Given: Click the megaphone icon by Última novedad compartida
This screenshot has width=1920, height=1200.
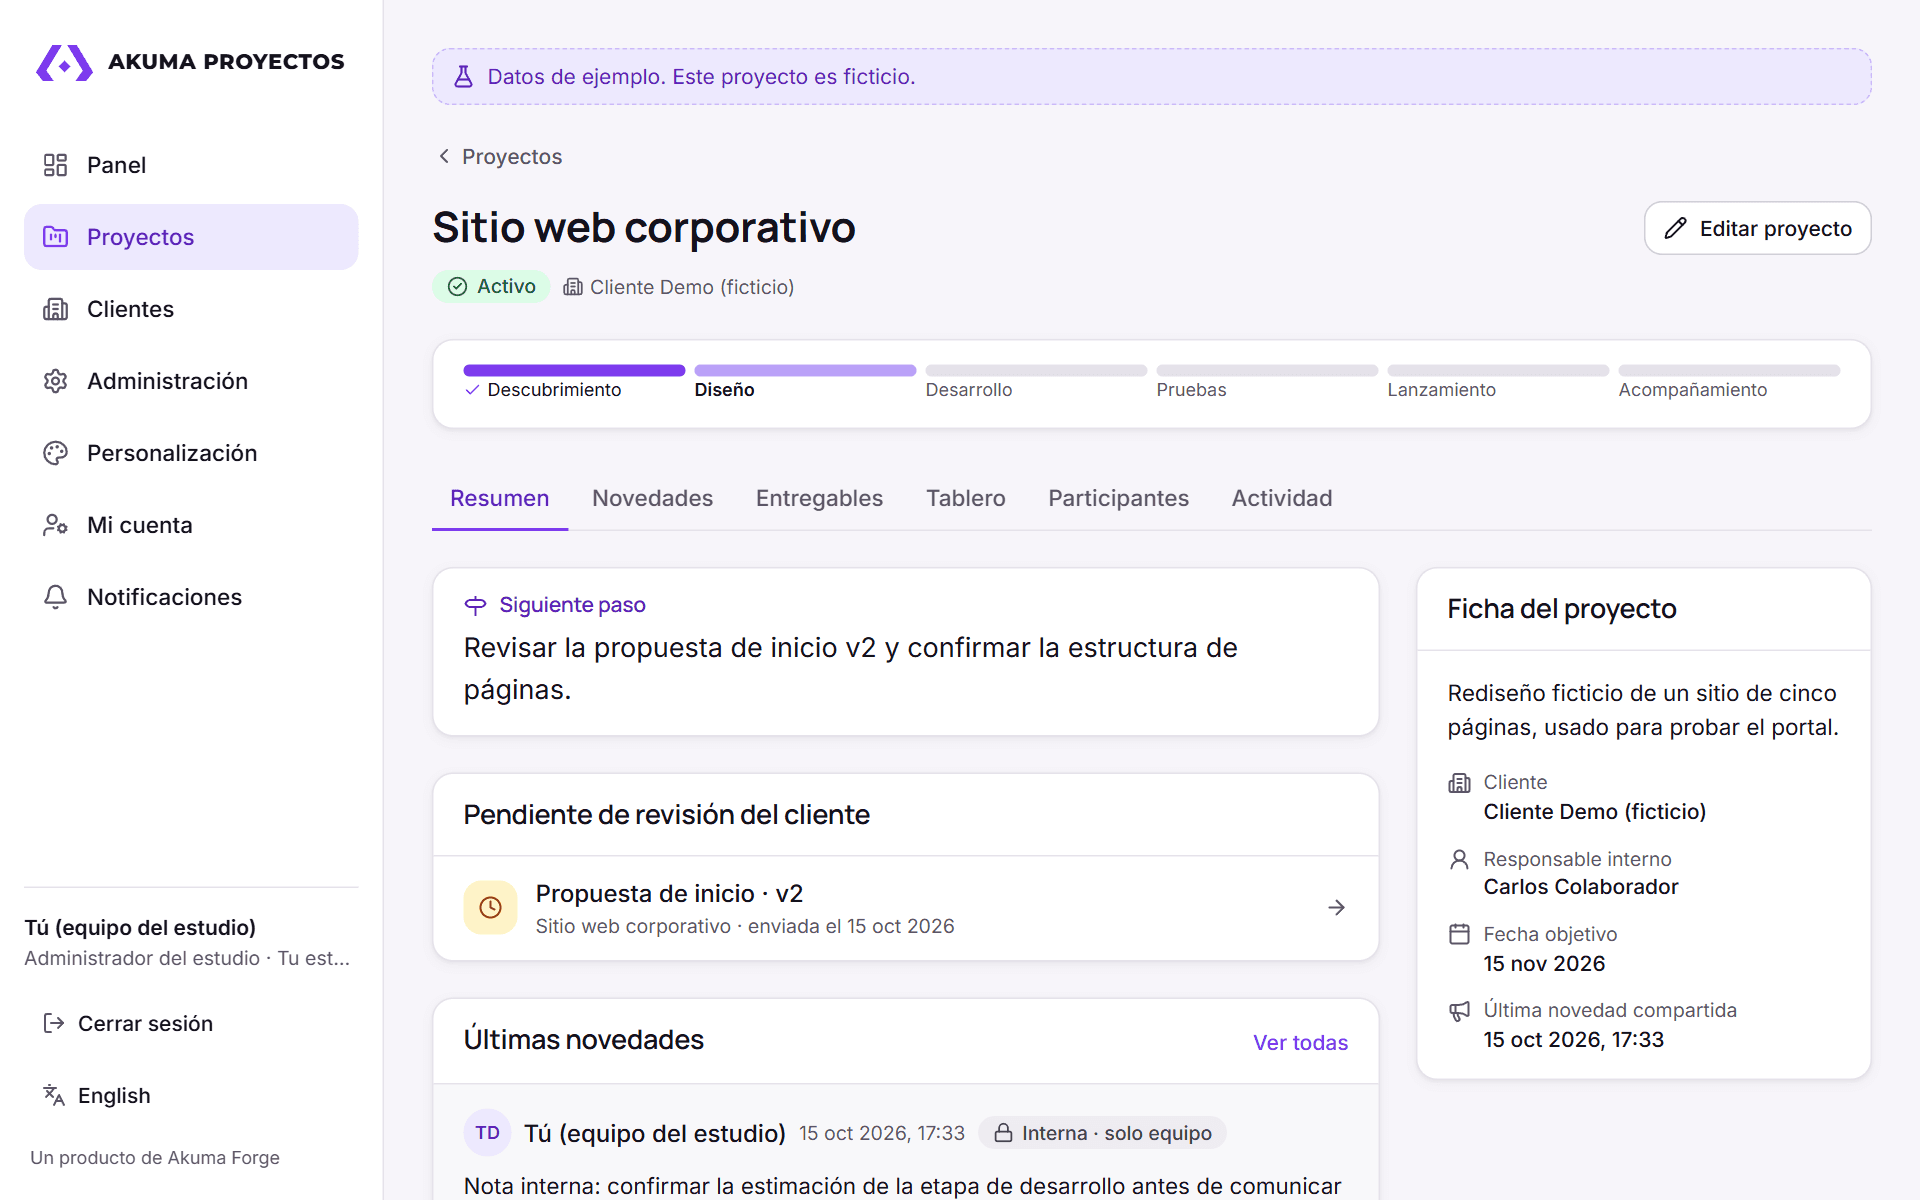Looking at the screenshot, I should click(x=1459, y=1011).
